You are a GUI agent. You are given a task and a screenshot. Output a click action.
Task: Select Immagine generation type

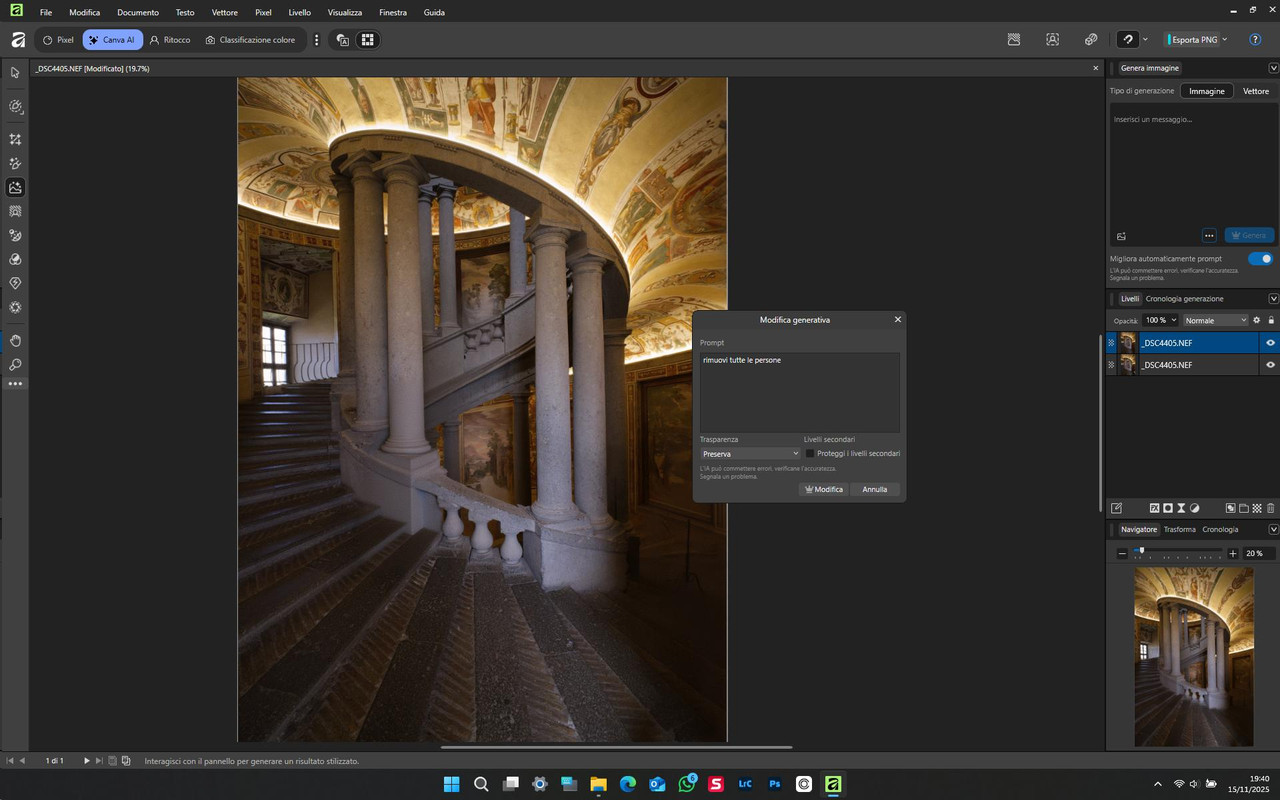pyautogui.click(x=1207, y=91)
